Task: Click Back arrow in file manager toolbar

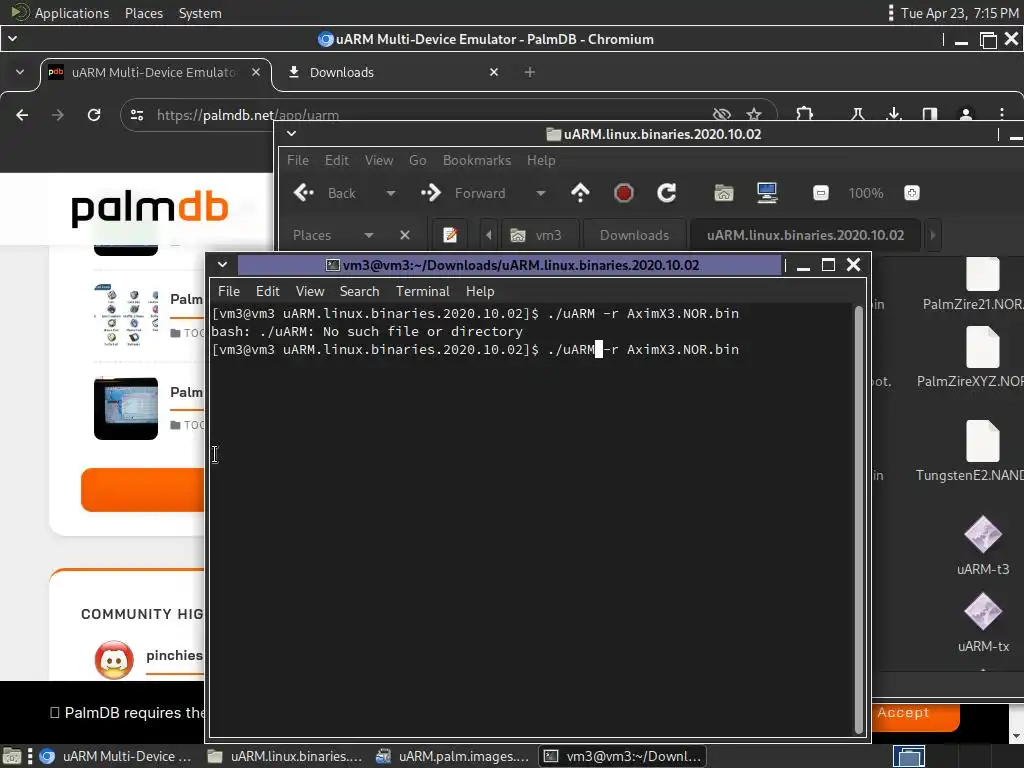Action: click(x=304, y=193)
